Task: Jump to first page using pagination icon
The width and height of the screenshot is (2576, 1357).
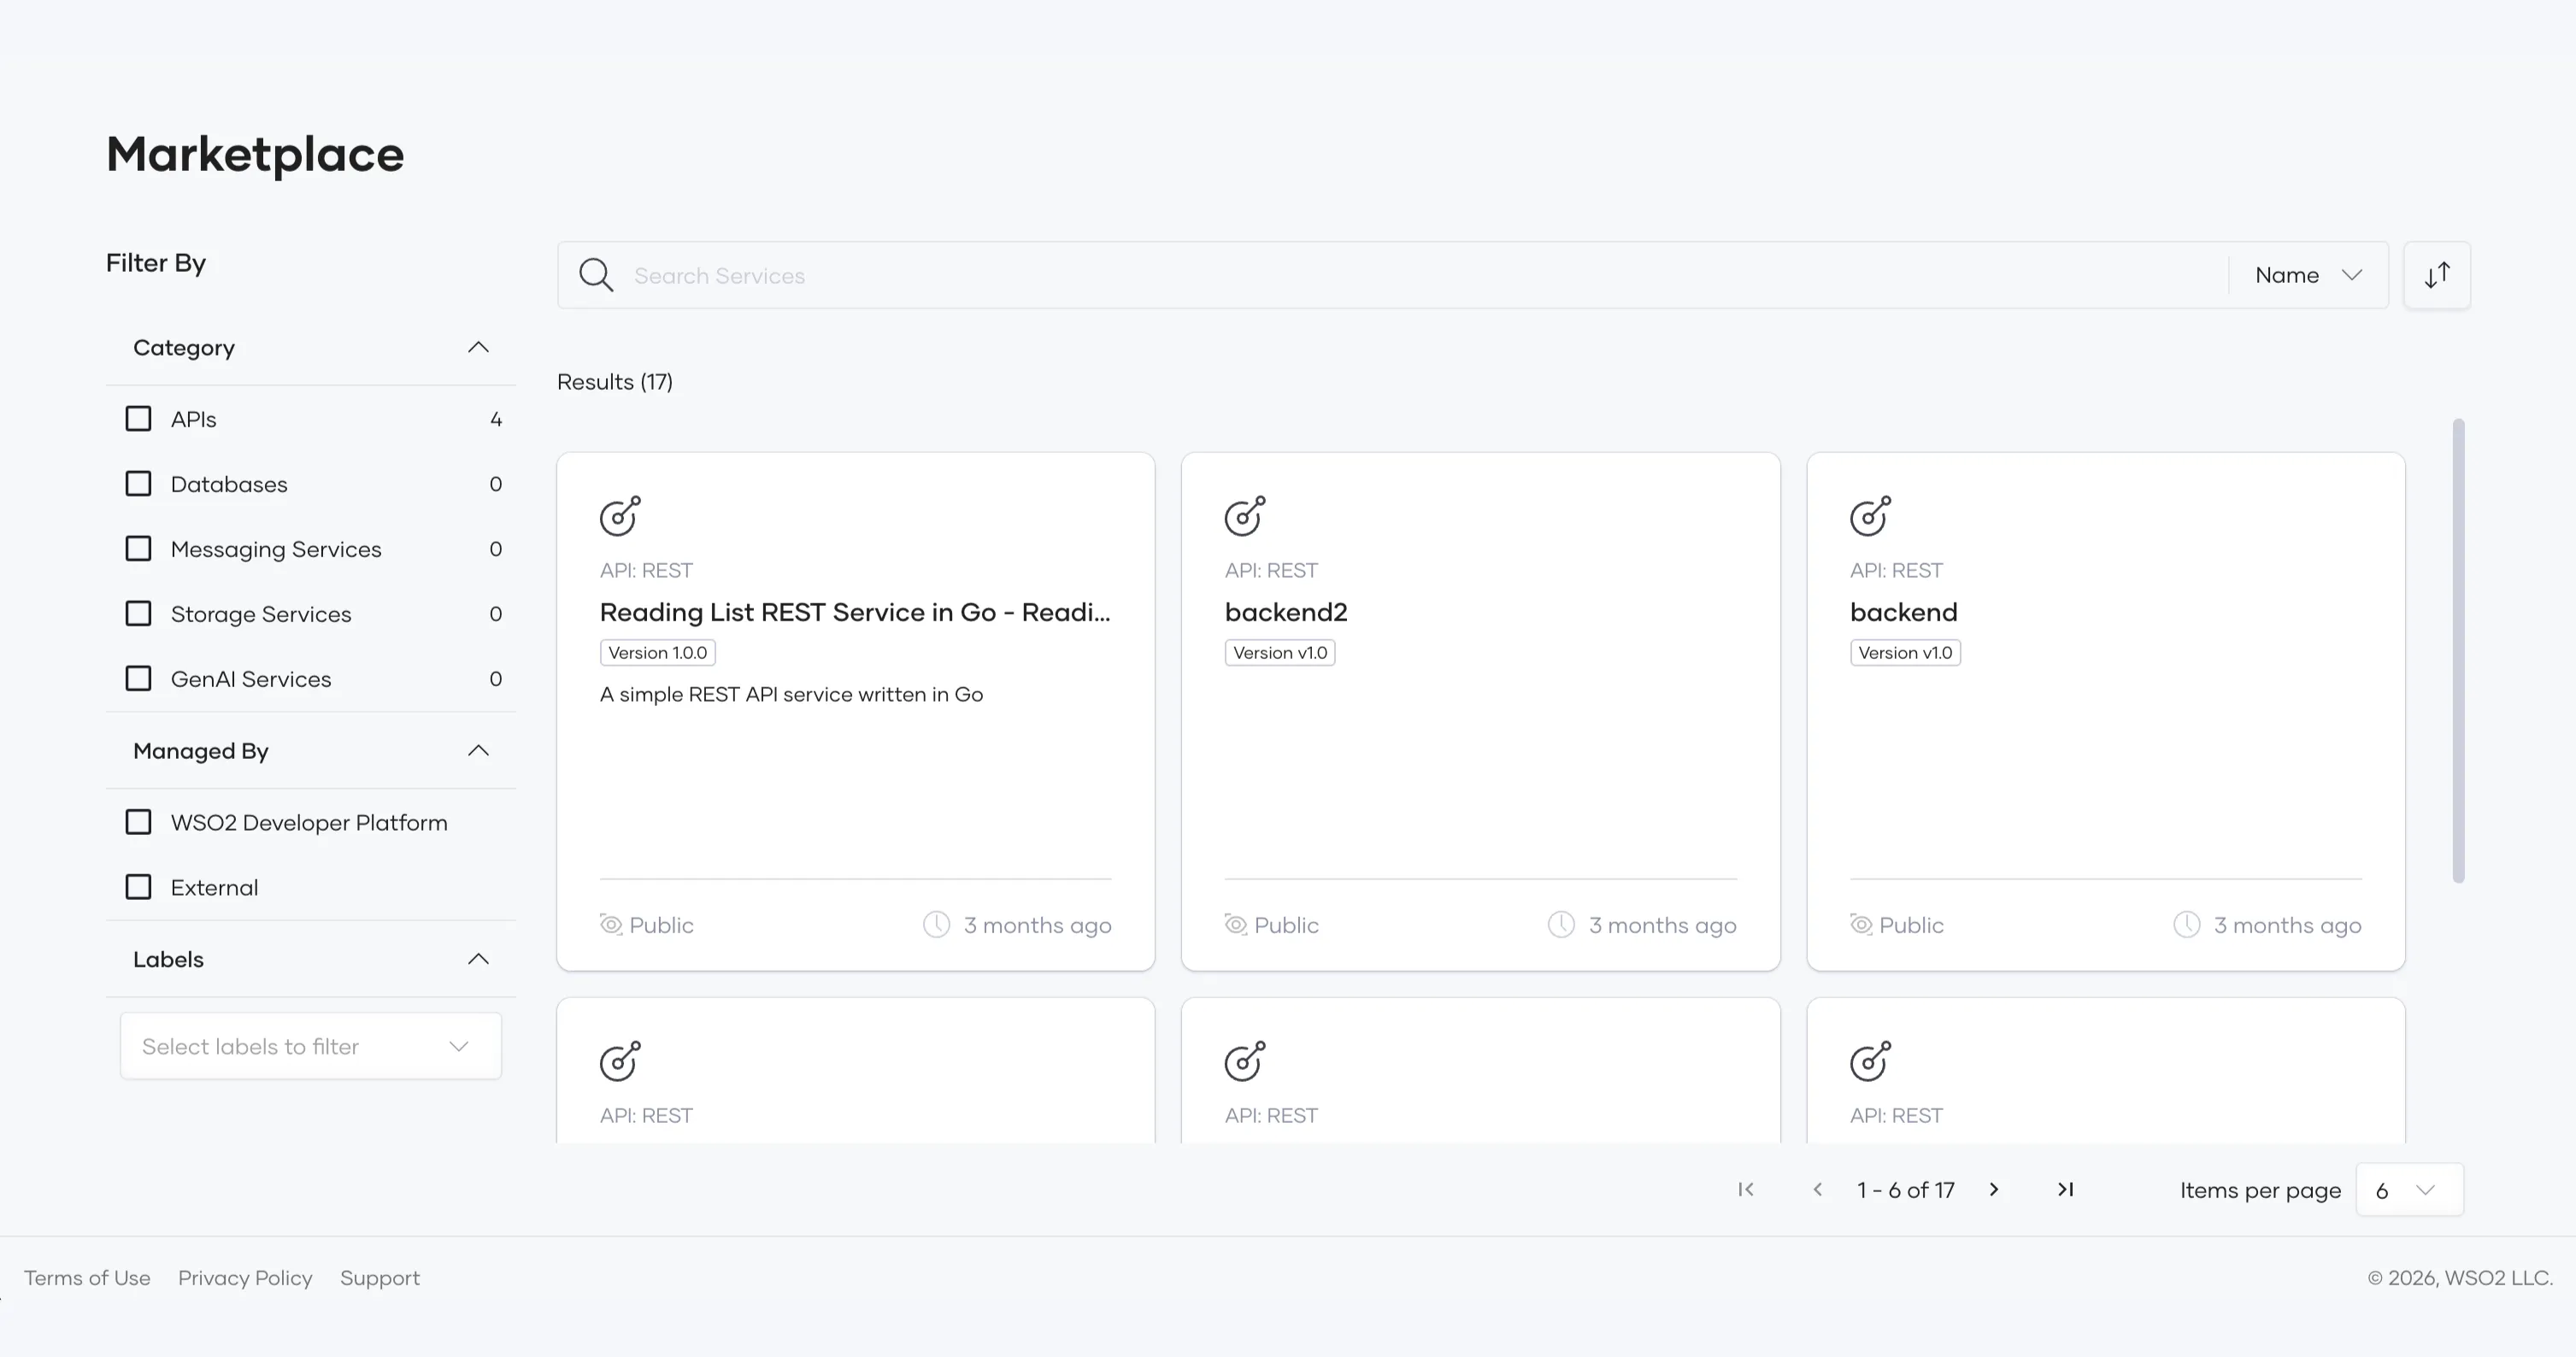Action: (1746, 1189)
